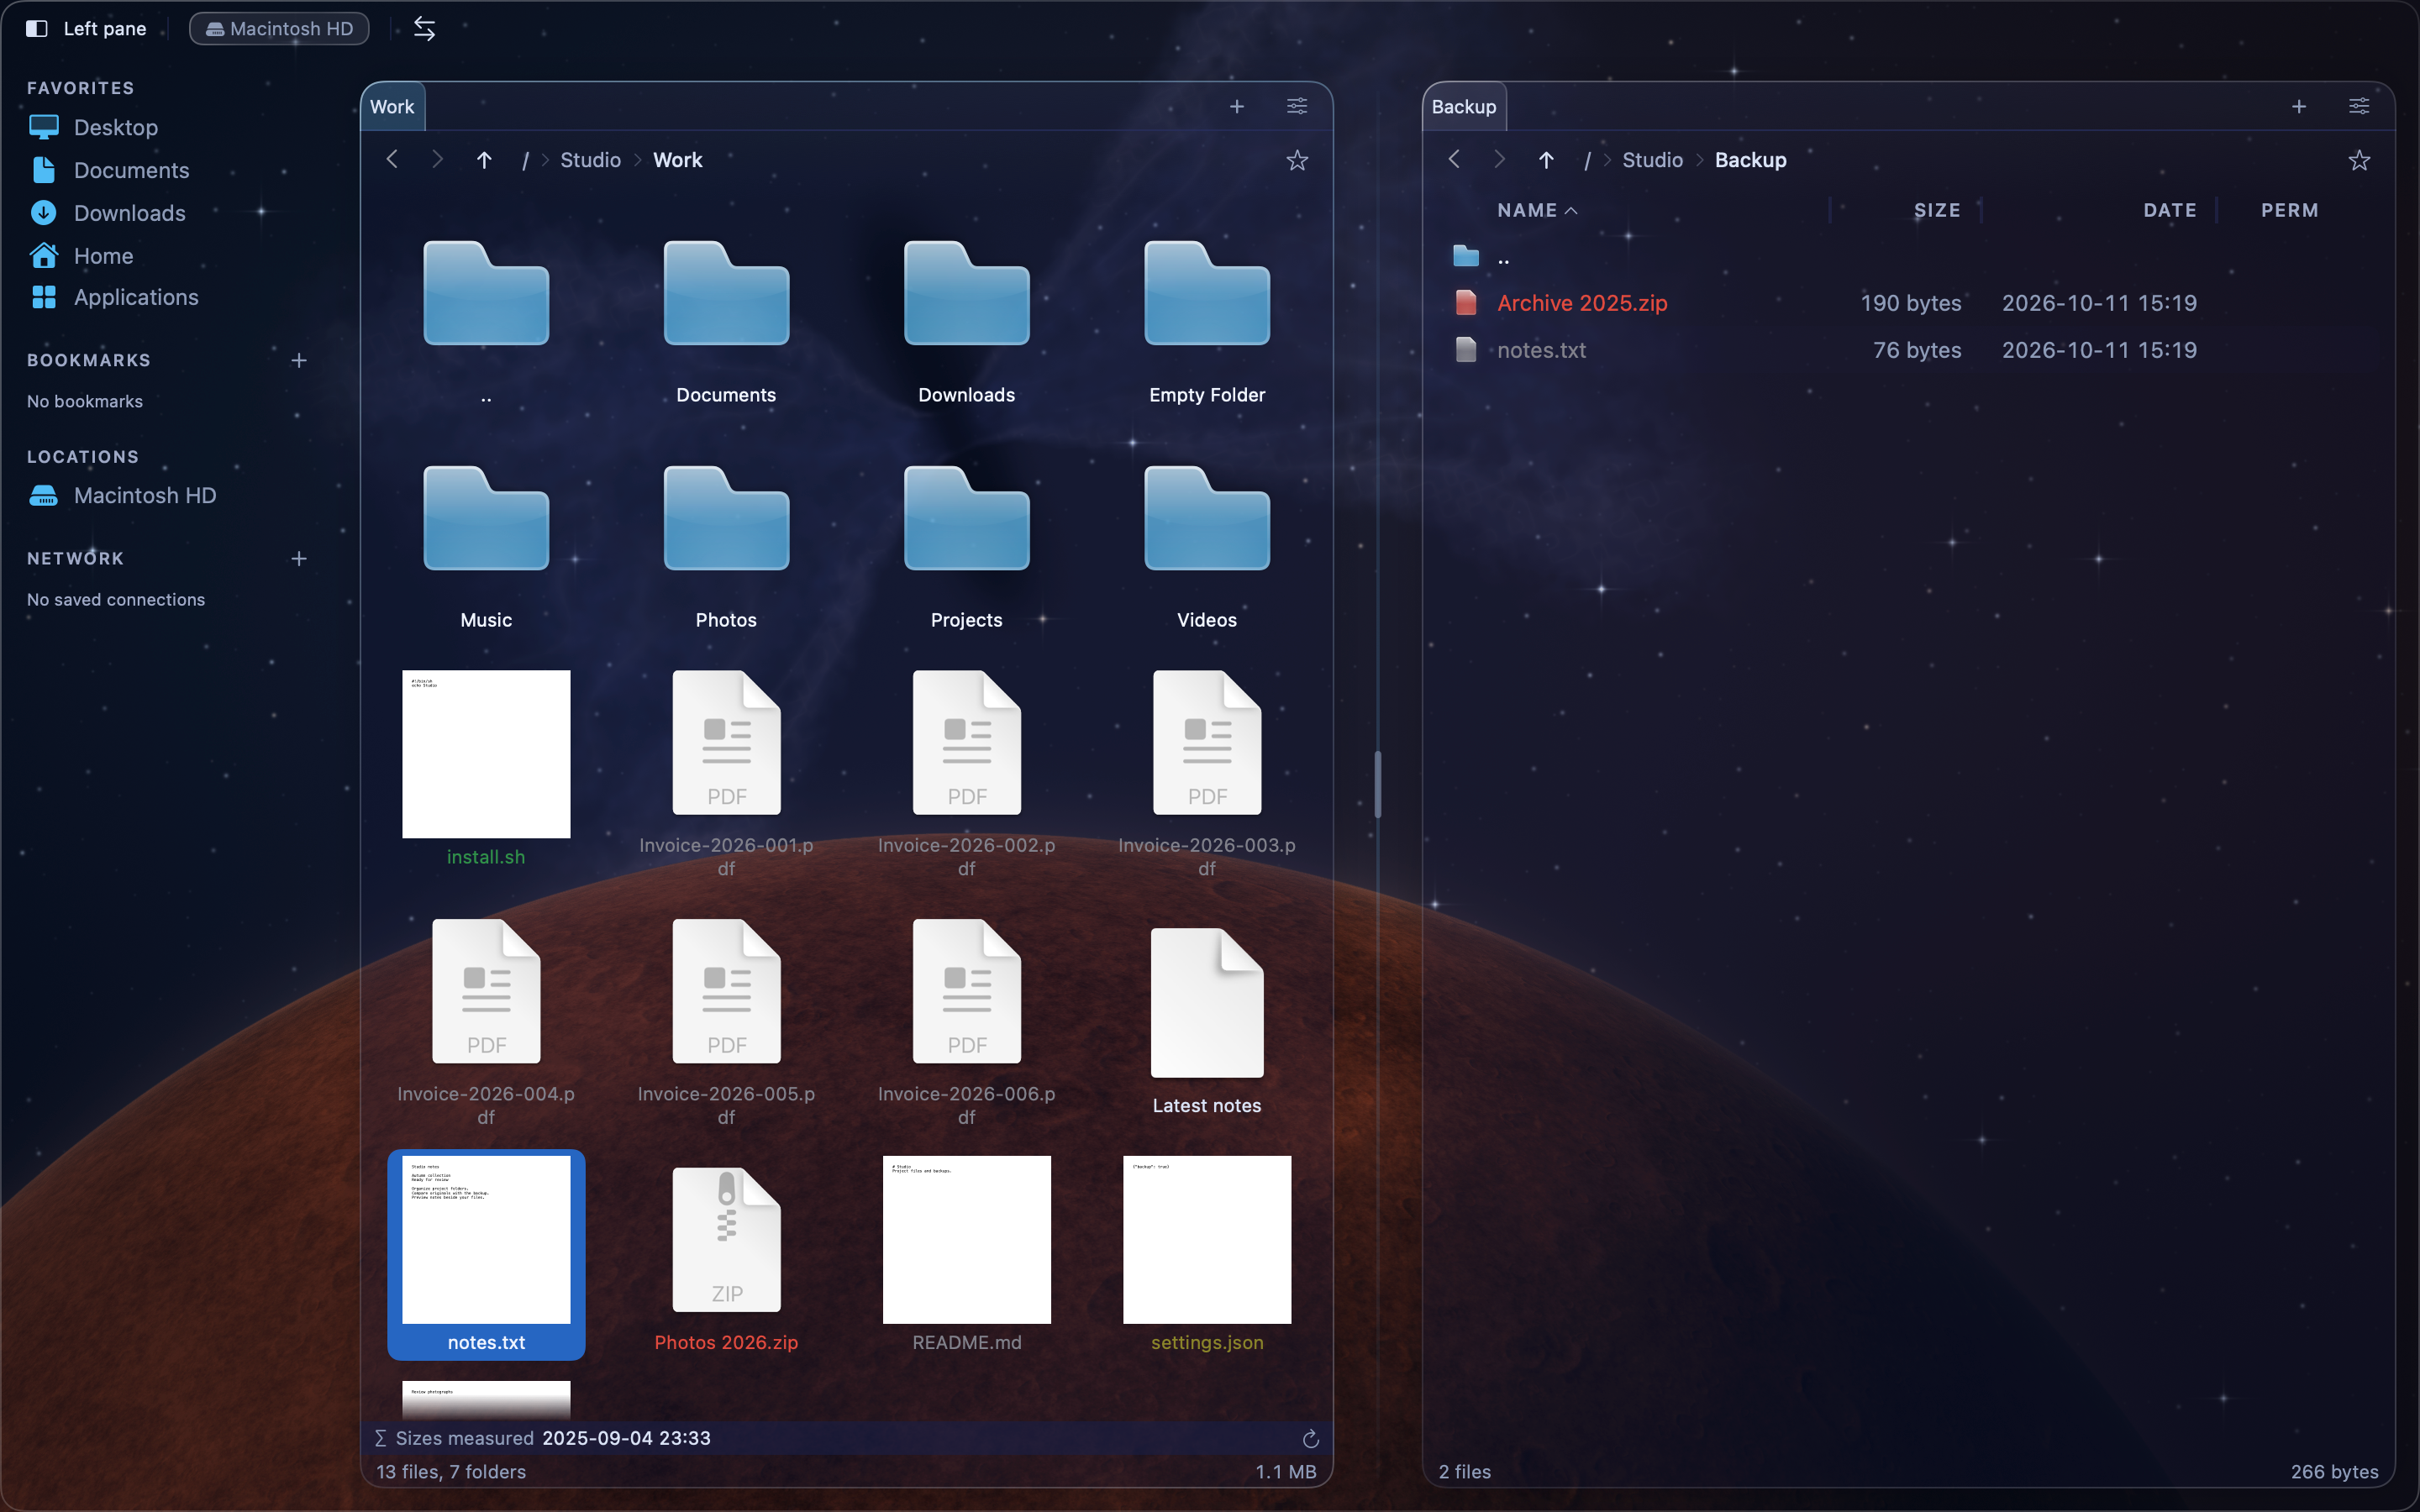Go up one level in Work pane
This screenshot has height=1512, width=2420.
[x=484, y=159]
